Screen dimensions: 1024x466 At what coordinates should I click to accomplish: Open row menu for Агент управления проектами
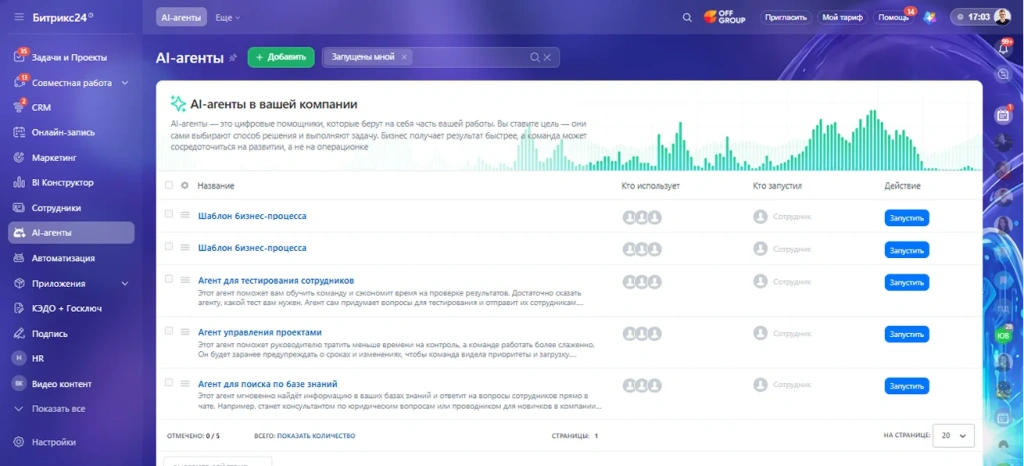pos(185,332)
